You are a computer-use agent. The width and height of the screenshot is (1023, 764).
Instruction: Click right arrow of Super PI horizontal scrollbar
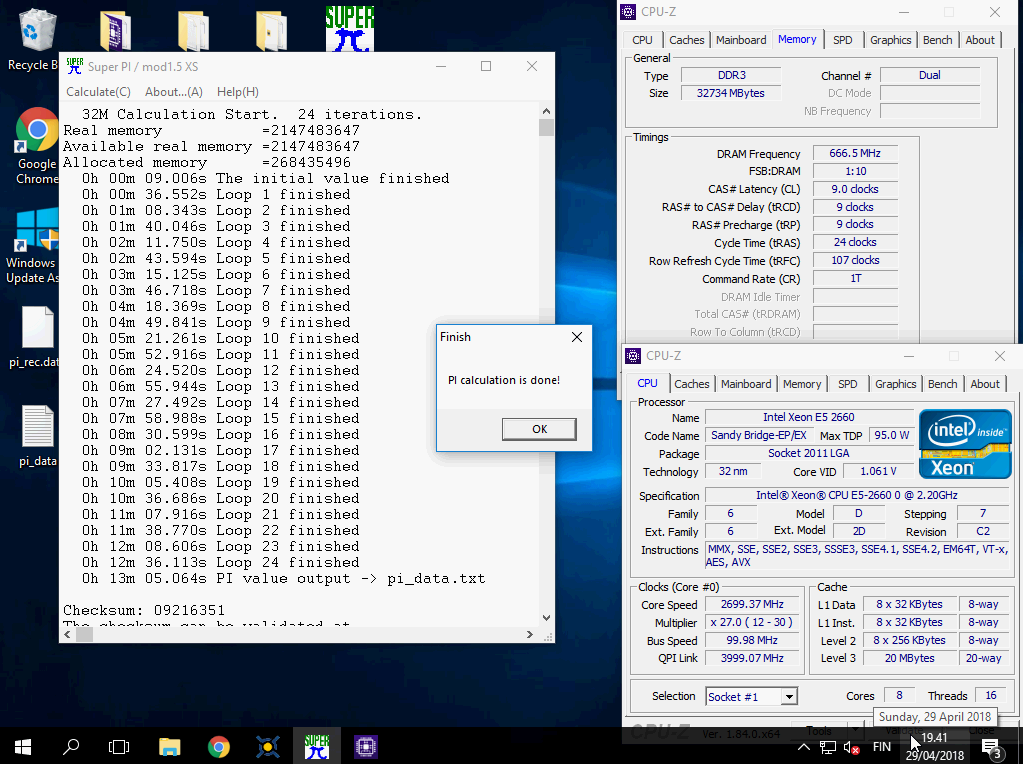(x=530, y=634)
